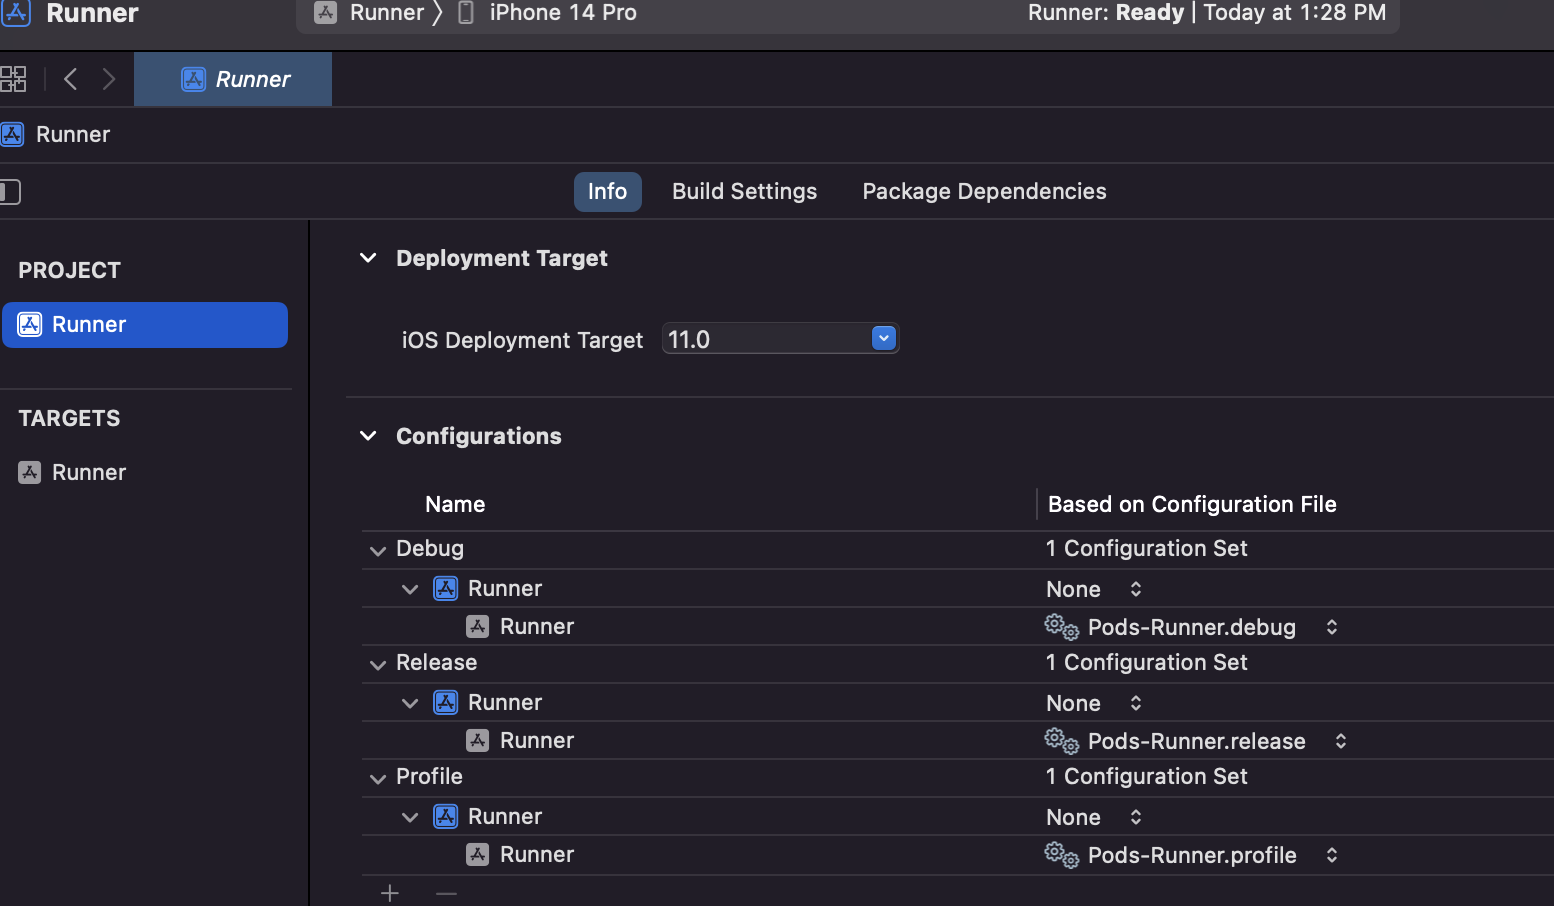The height and width of the screenshot is (906, 1554).
Task: Collapse the Debug configuration row
Action: [377, 550]
